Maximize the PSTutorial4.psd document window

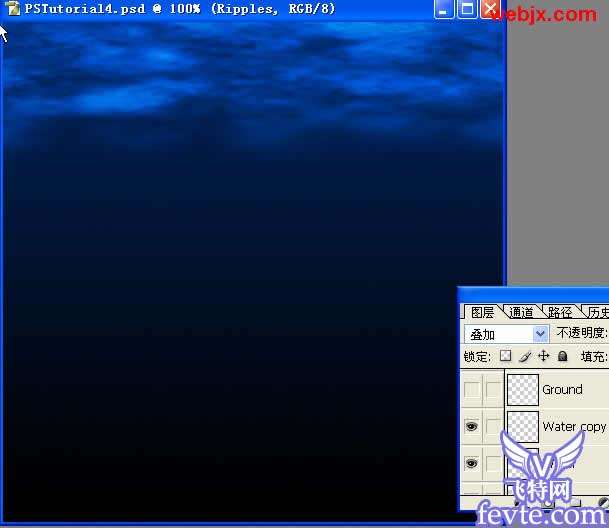click(x=467, y=9)
